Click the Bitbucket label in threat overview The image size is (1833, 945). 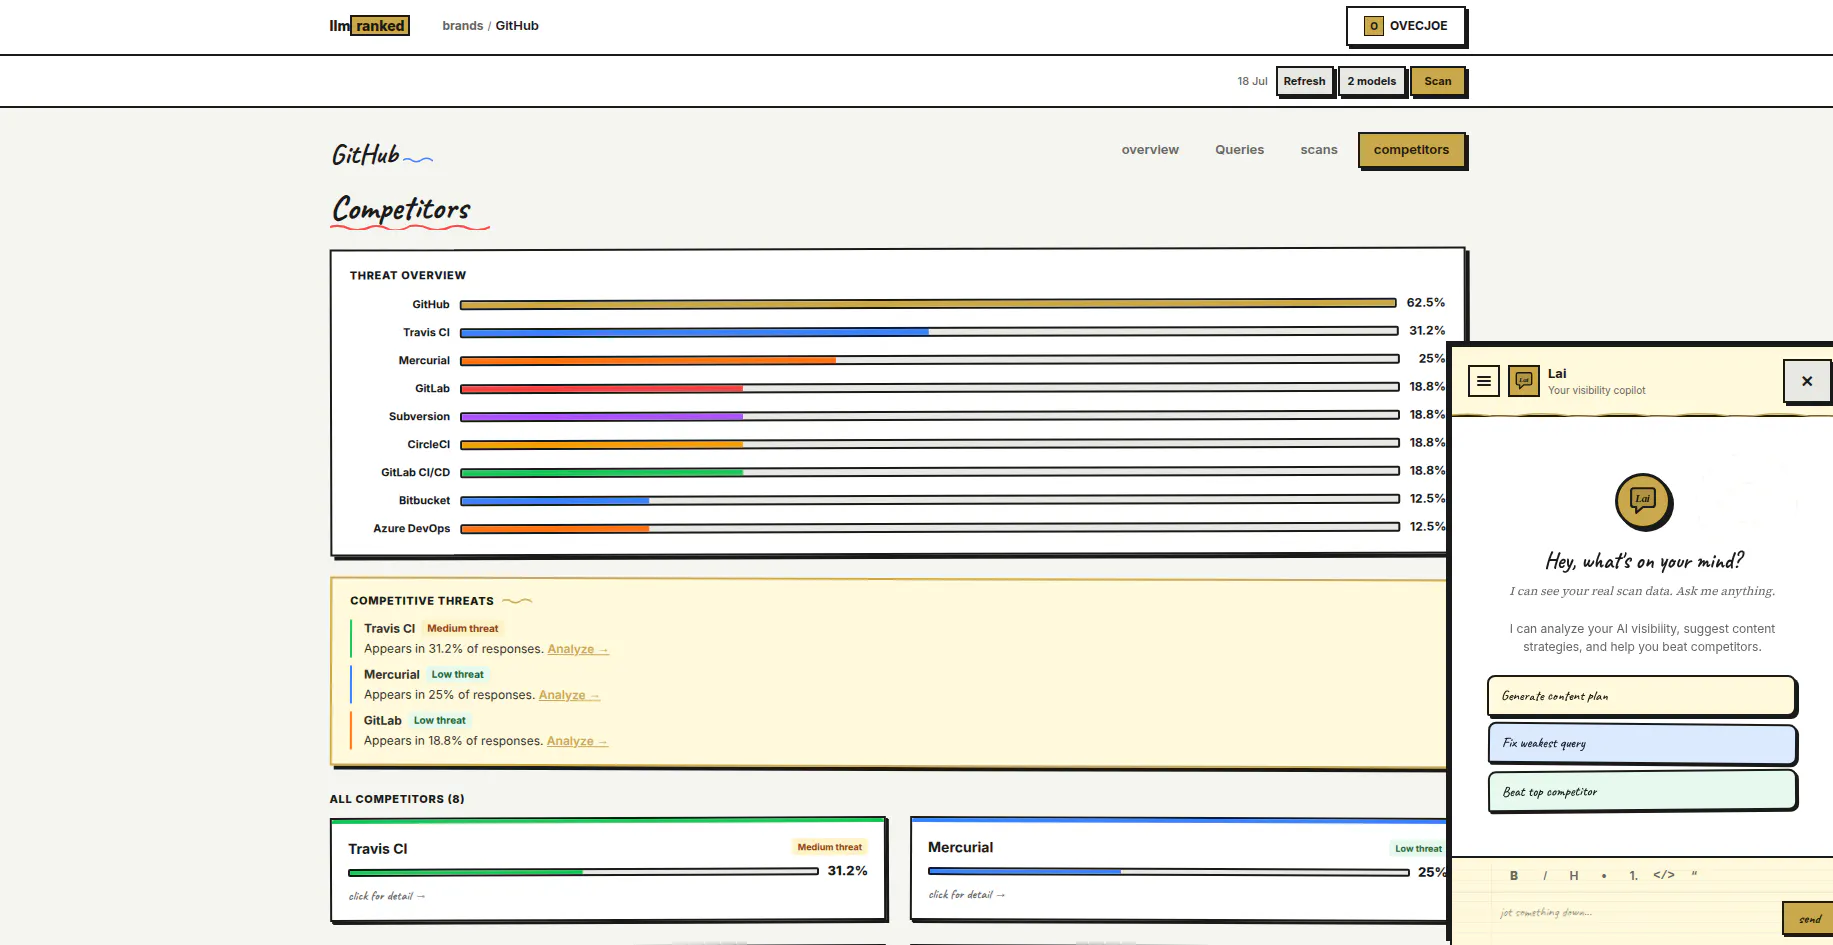tap(424, 500)
